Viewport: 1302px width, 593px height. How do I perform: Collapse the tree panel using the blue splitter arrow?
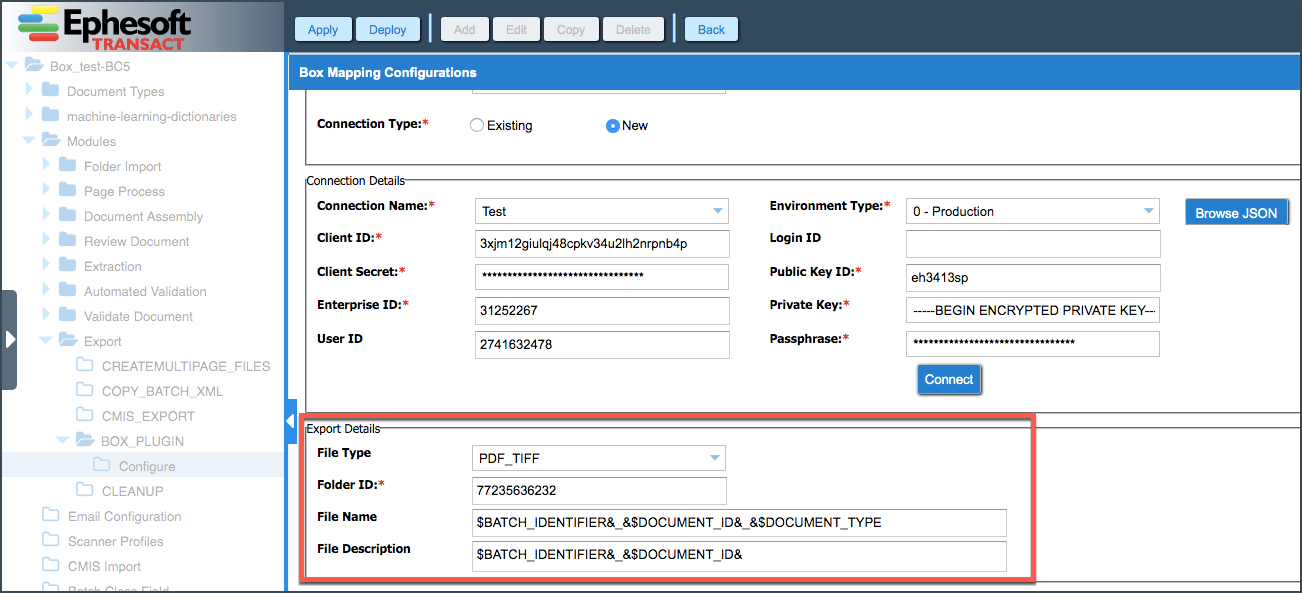pyautogui.click(x=291, y=421)
